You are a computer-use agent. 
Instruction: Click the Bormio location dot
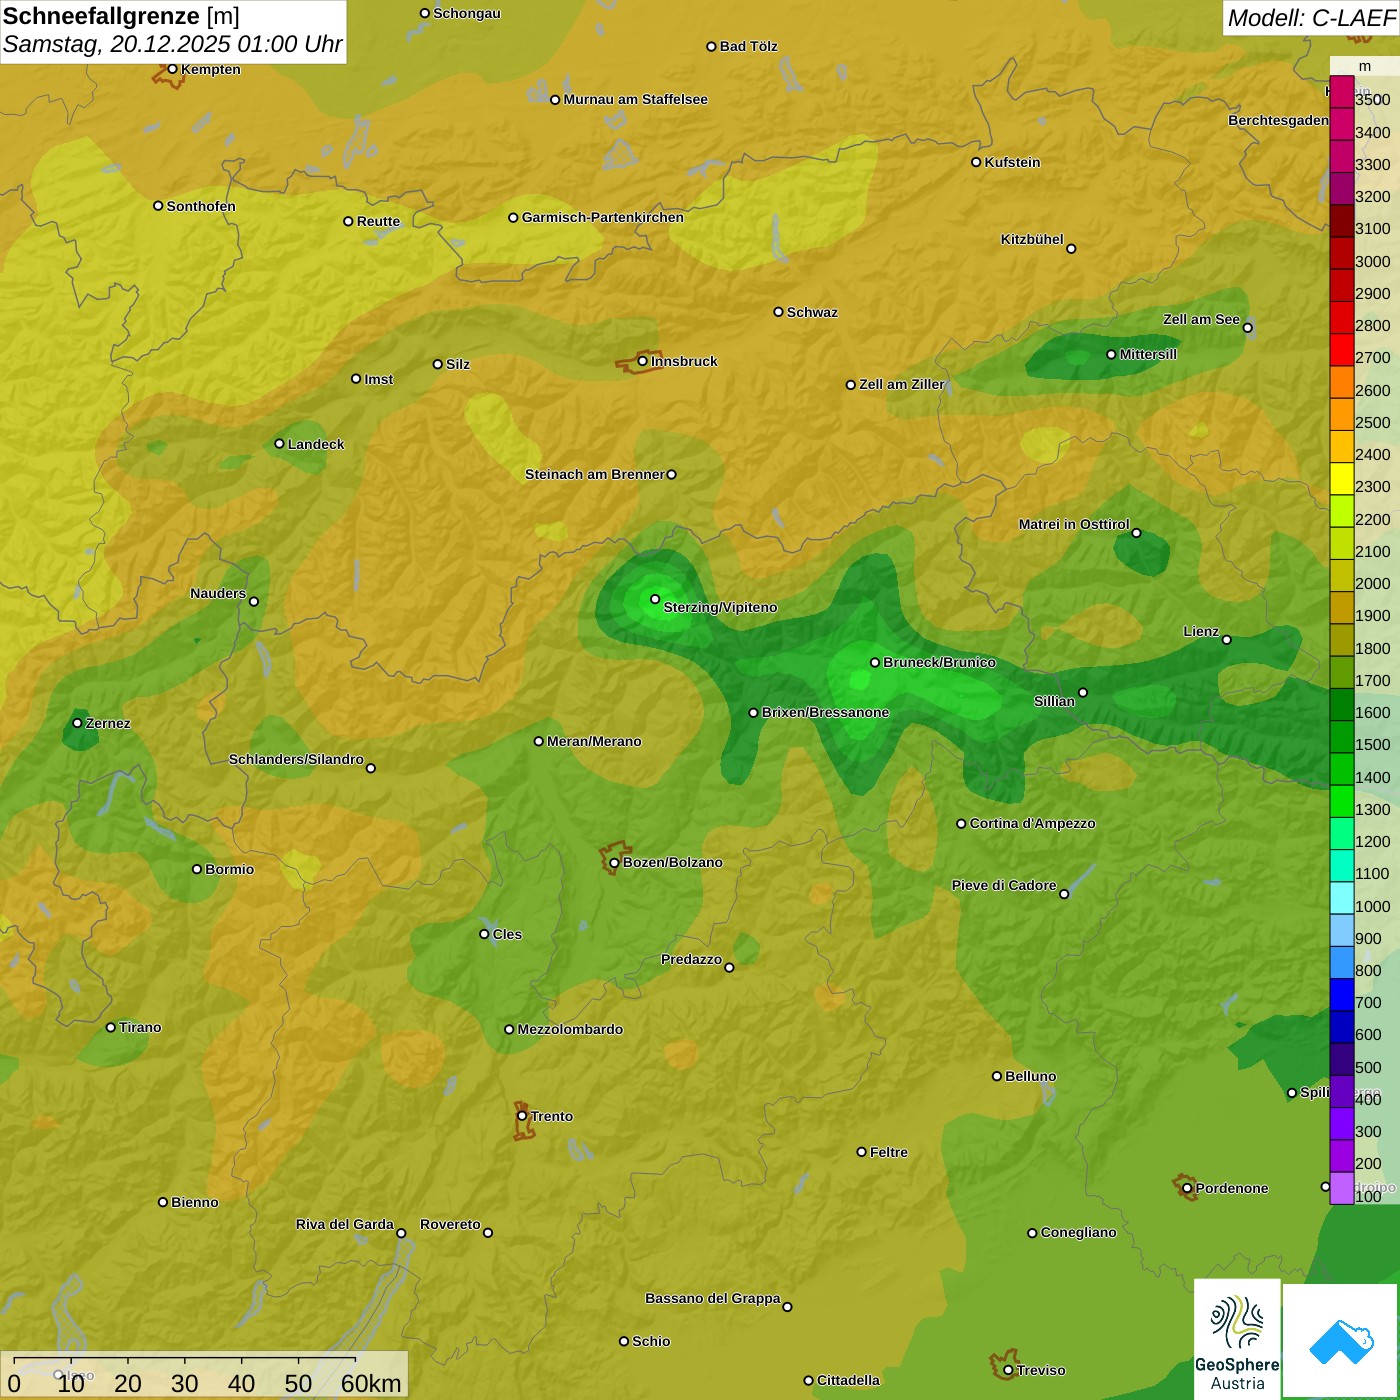(x=197, y=869)
